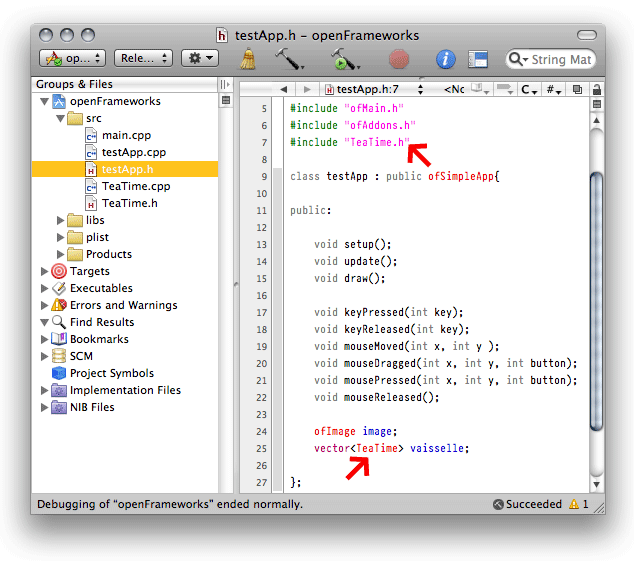Click the Build hammer icon
The height and width of the screenshot is (561, 634).
(290, 59)
